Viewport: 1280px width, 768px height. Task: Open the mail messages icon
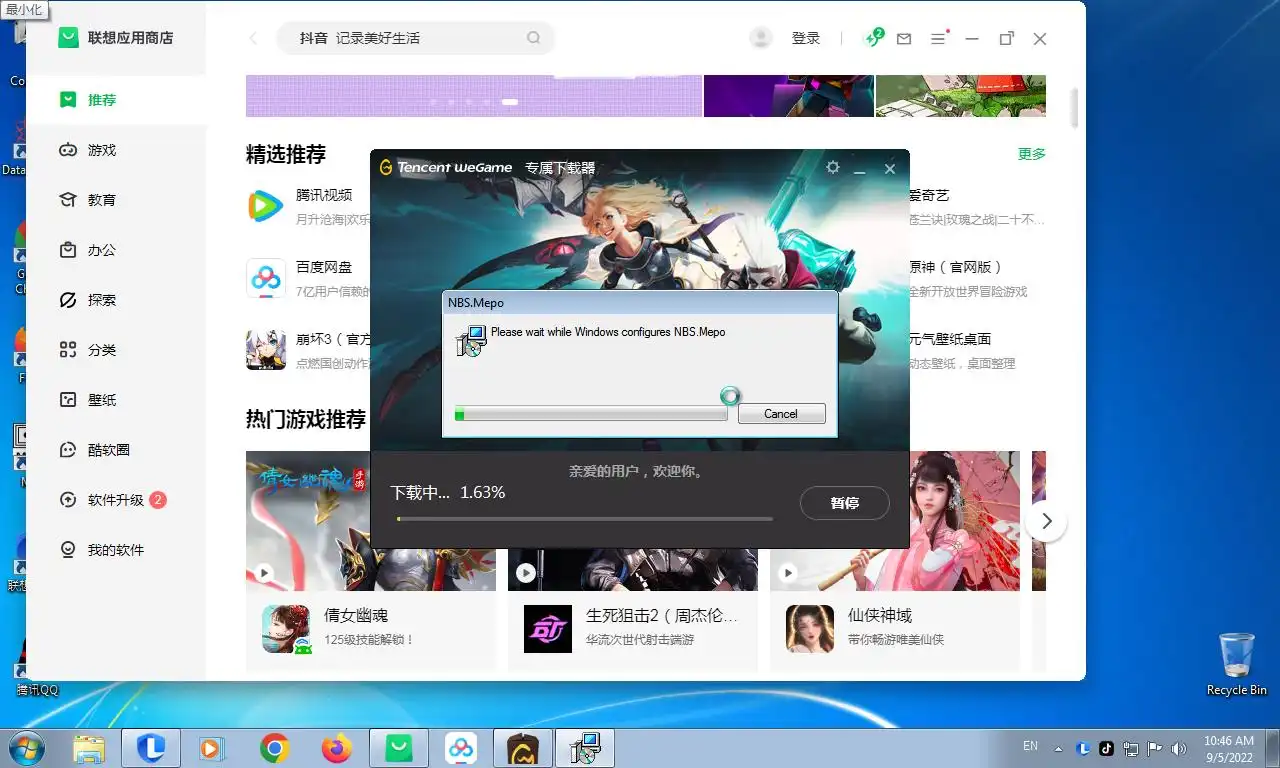click(904, 39)
